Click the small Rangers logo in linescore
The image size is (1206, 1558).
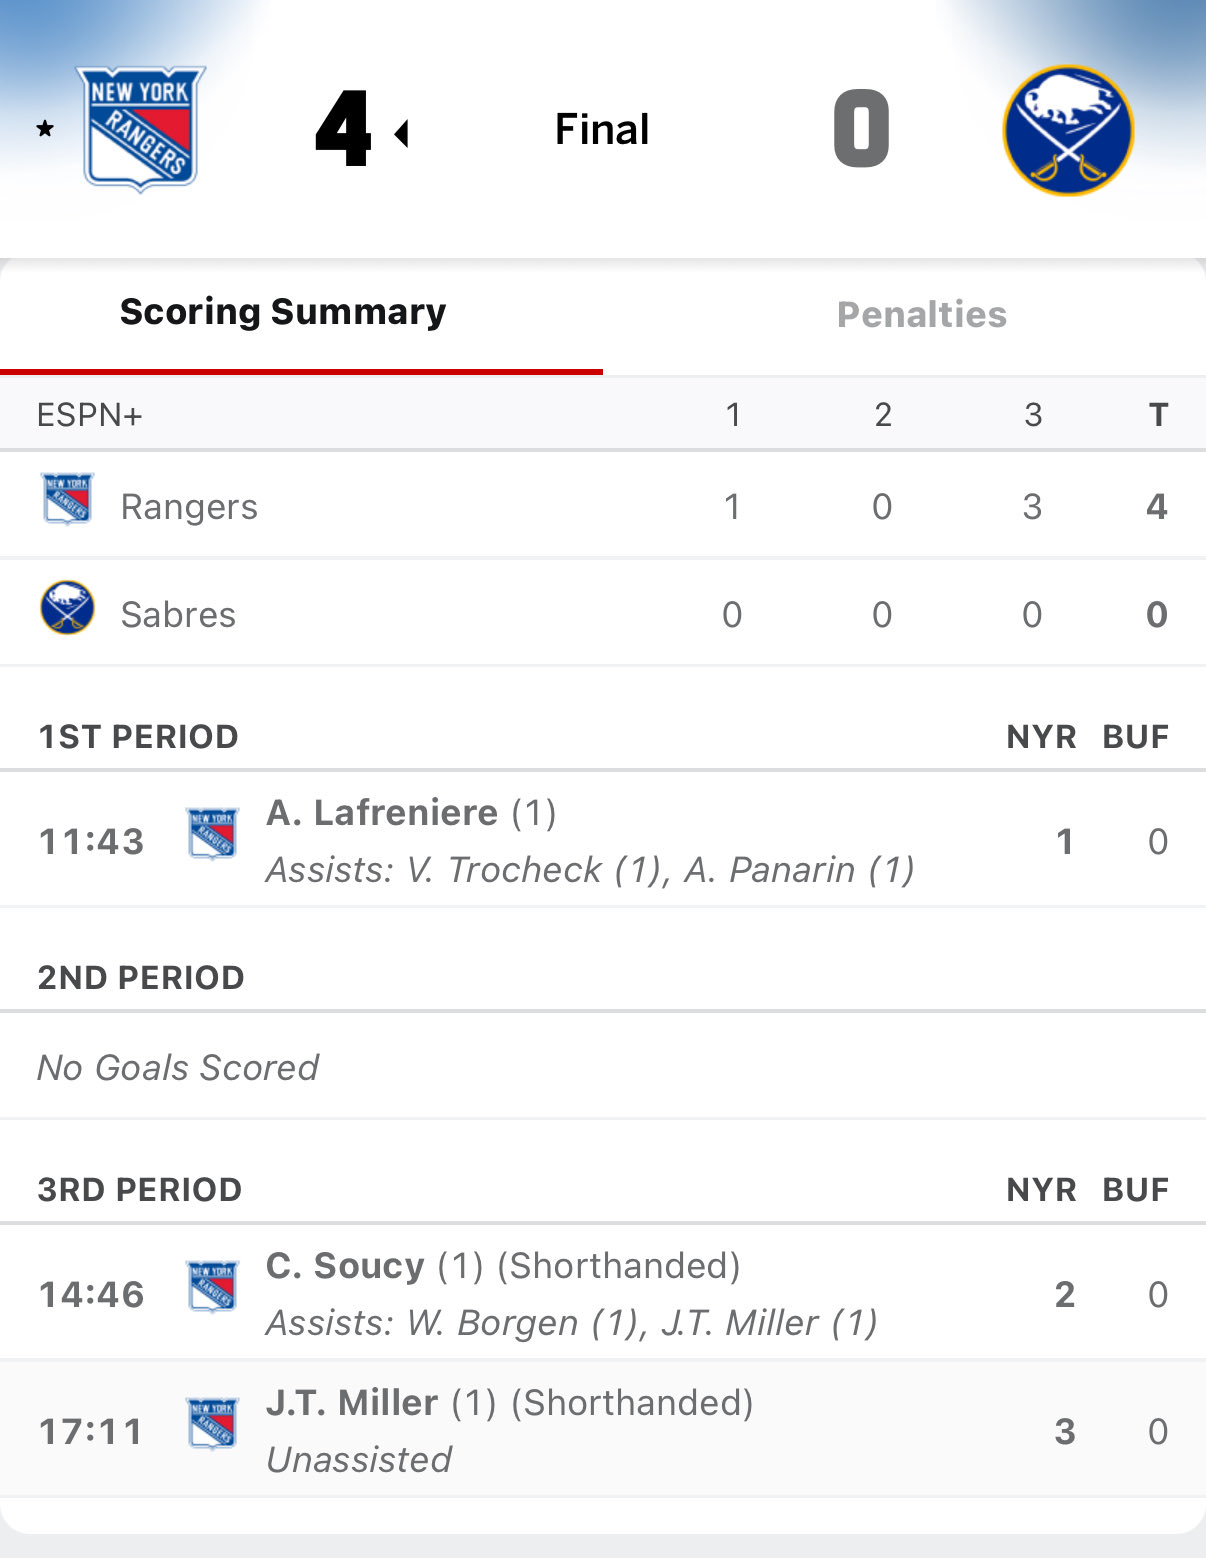coord(67,498)
